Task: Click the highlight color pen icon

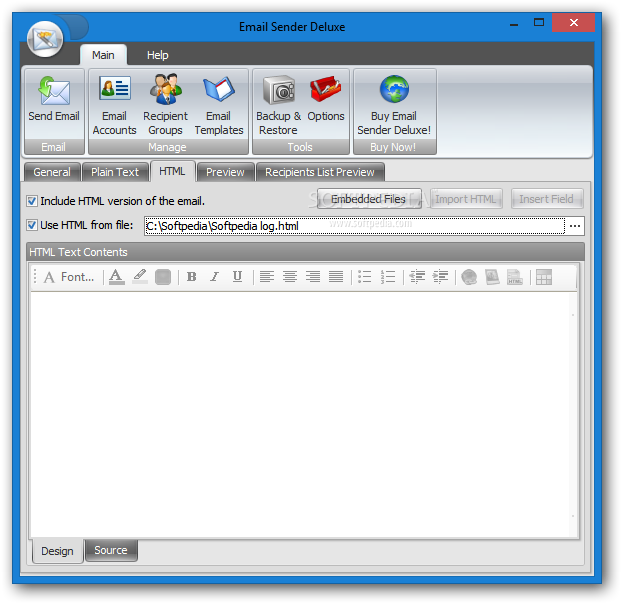Action: [140, 277]
